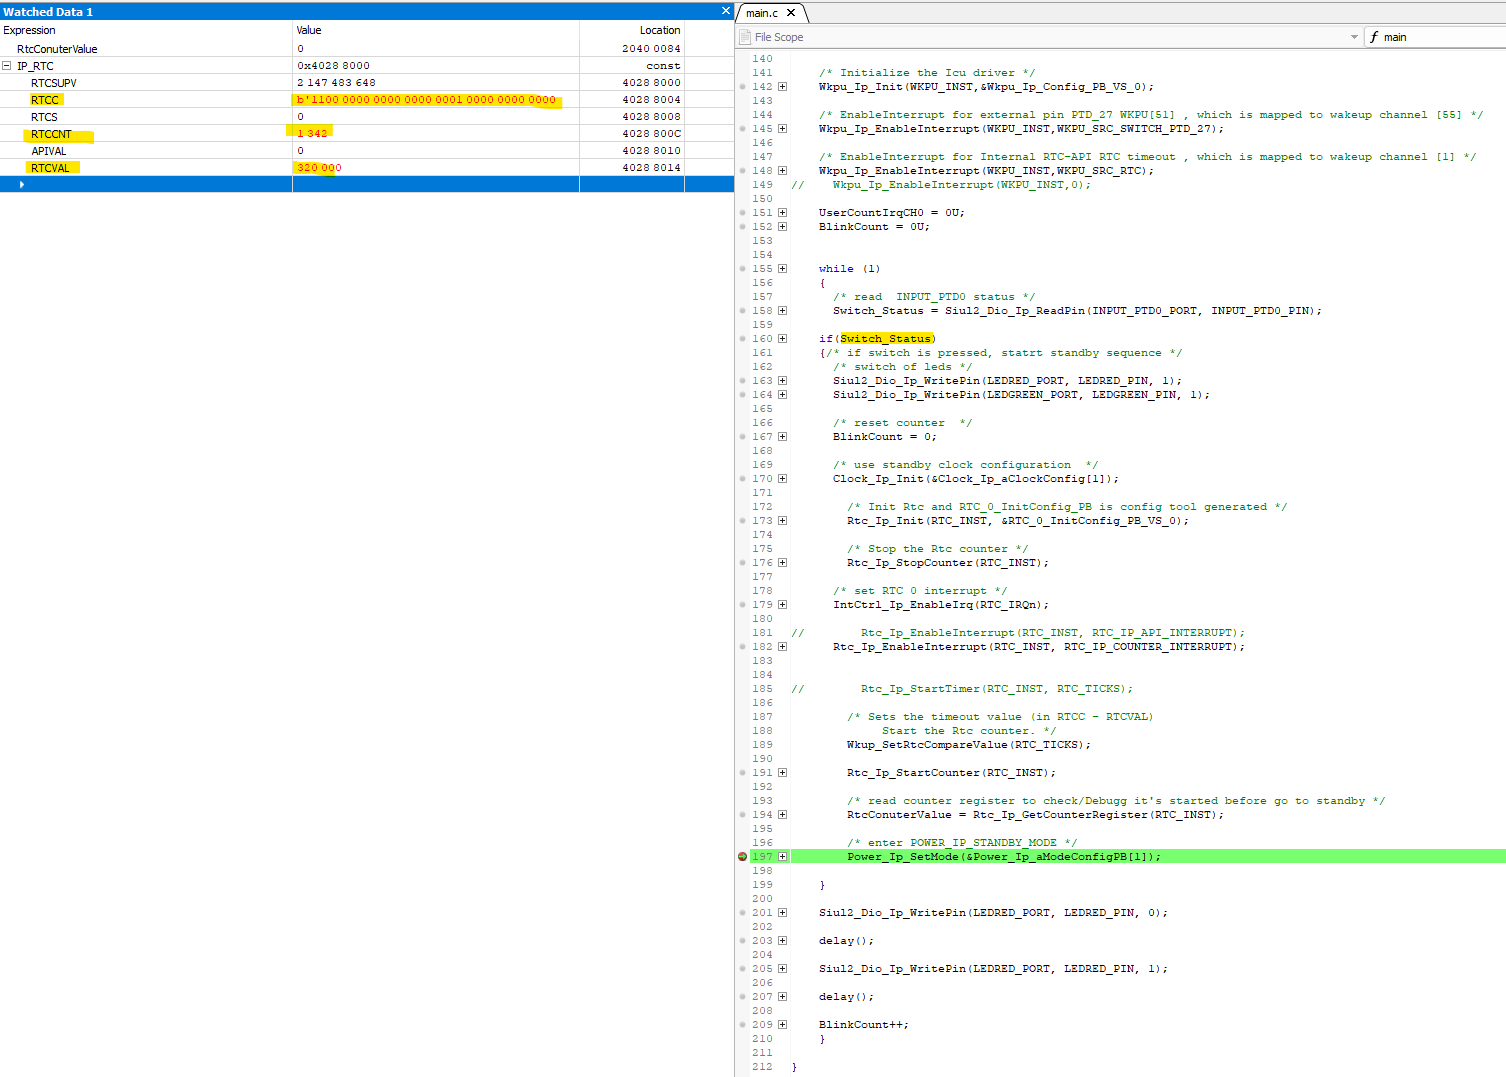1506x1077 pixels.
Task: Click the Value column header
Action: pos(436,30)
